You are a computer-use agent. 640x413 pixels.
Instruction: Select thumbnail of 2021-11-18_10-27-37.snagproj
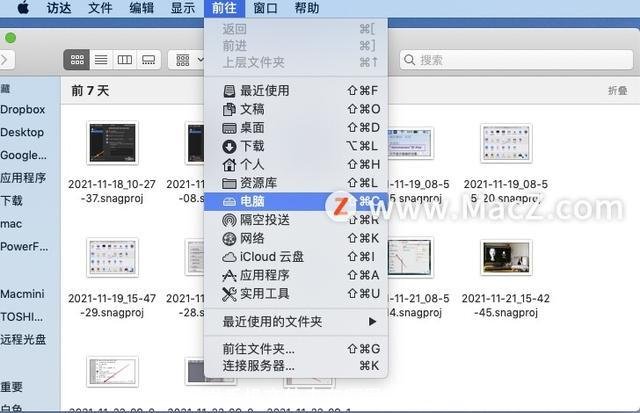point(112,142)
